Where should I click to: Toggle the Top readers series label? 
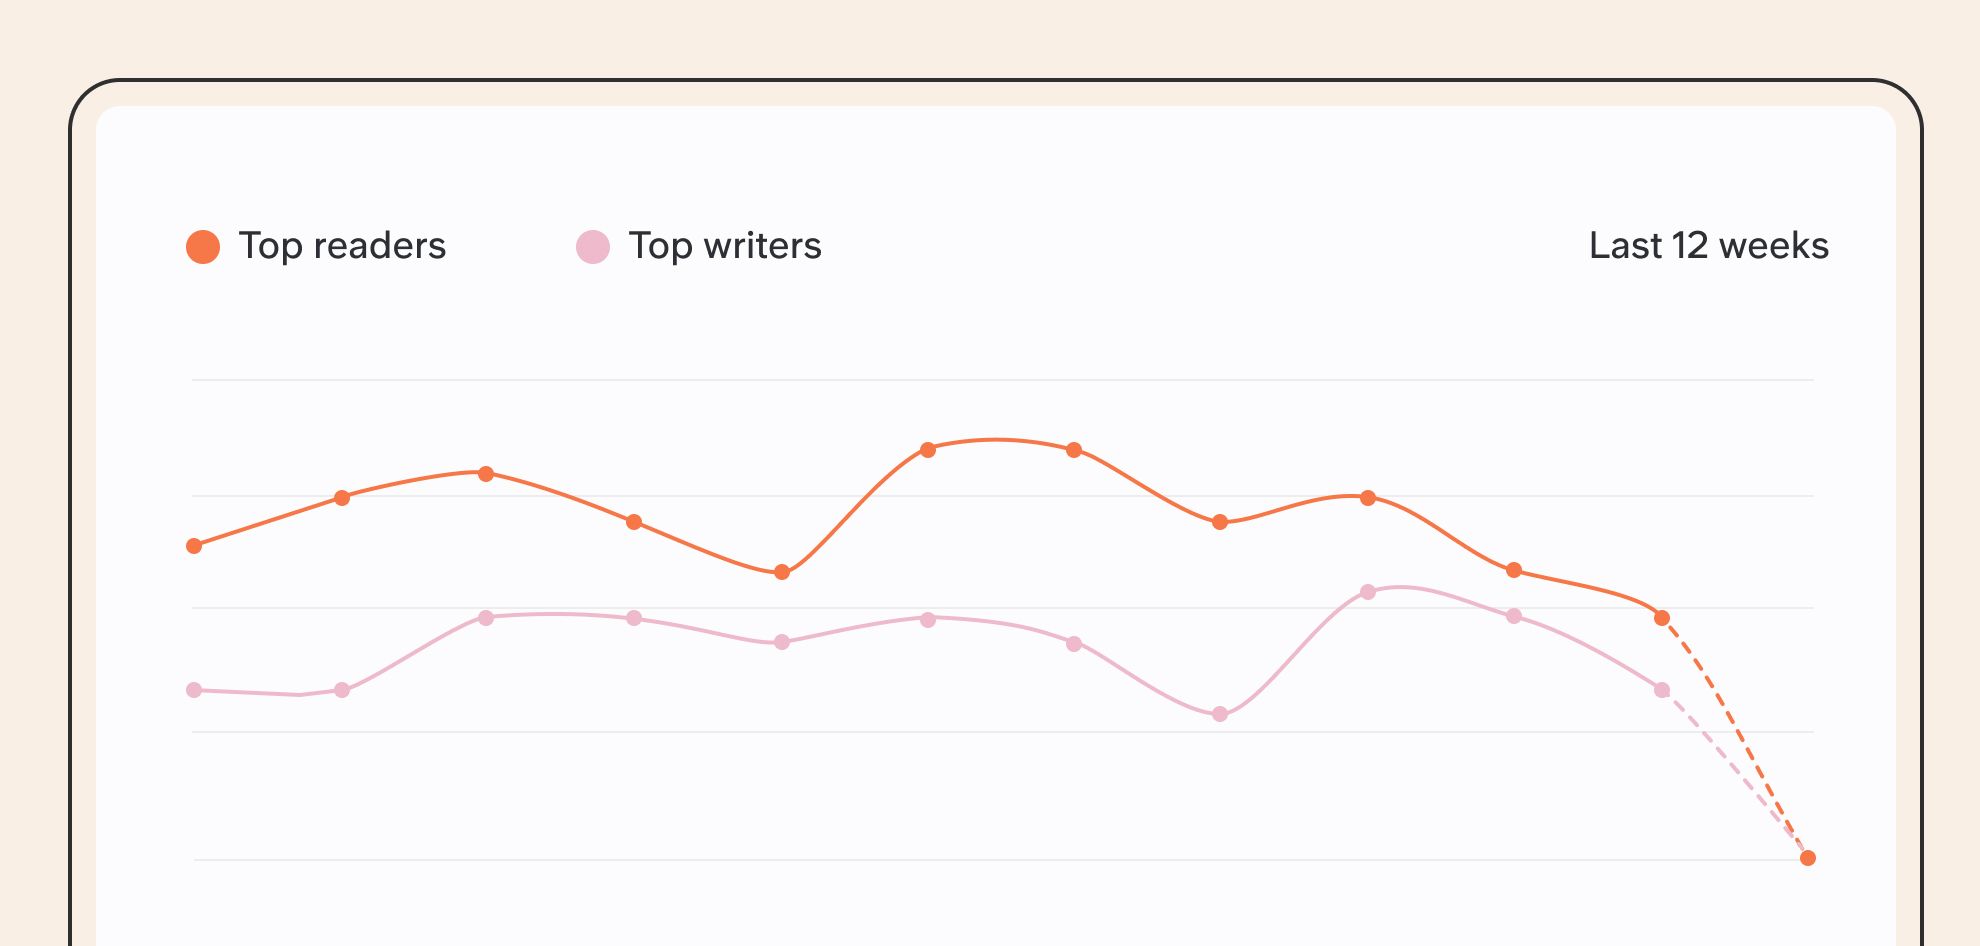point(342,246)
